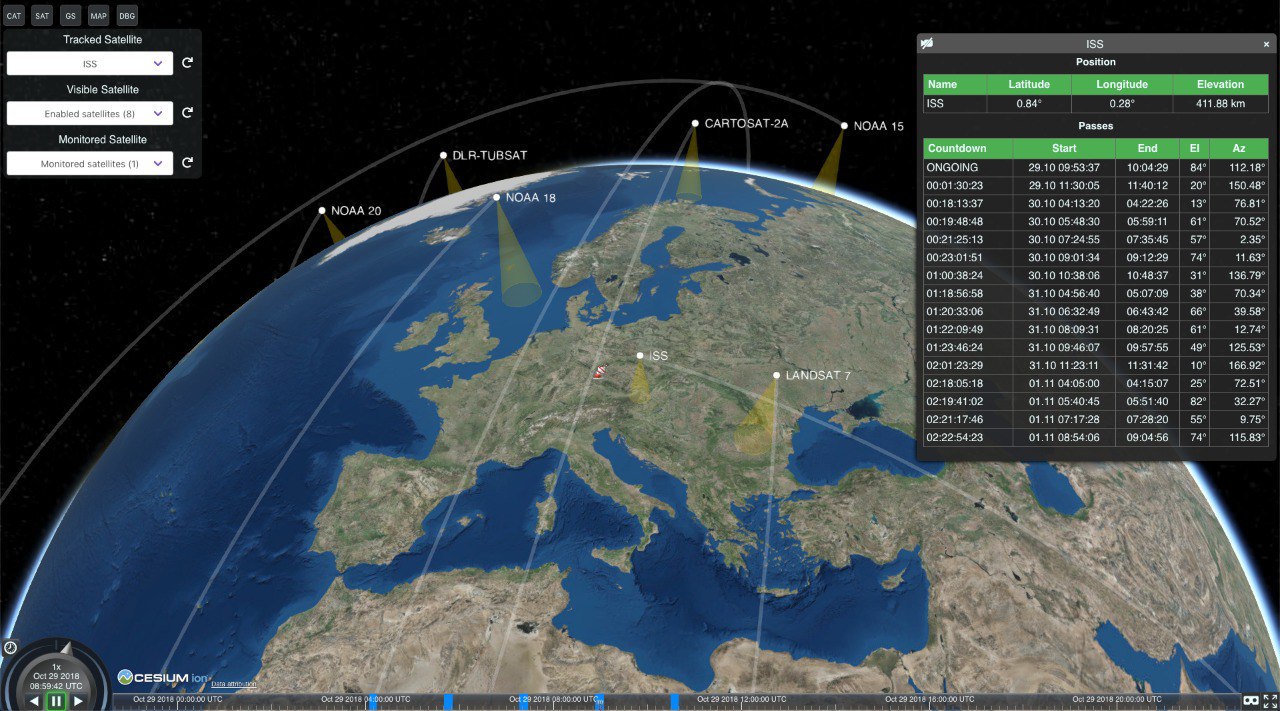This screenshot has height=711, width=1280.
Task: Enable VR headset view mode
Action: [1249, 701]
